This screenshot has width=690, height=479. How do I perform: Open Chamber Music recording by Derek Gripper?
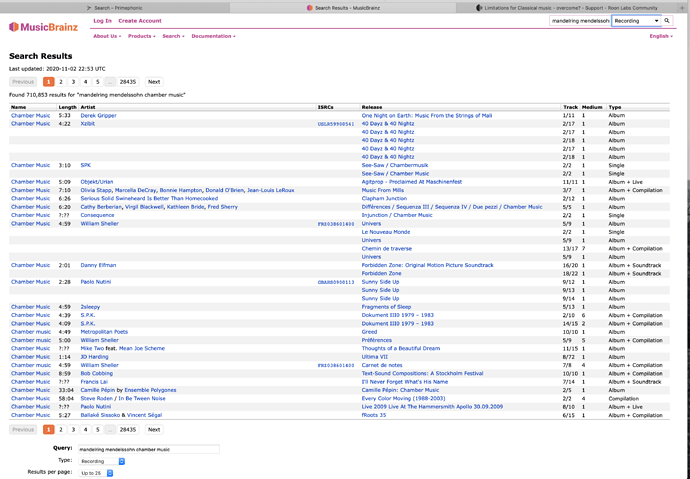(30, 116)
